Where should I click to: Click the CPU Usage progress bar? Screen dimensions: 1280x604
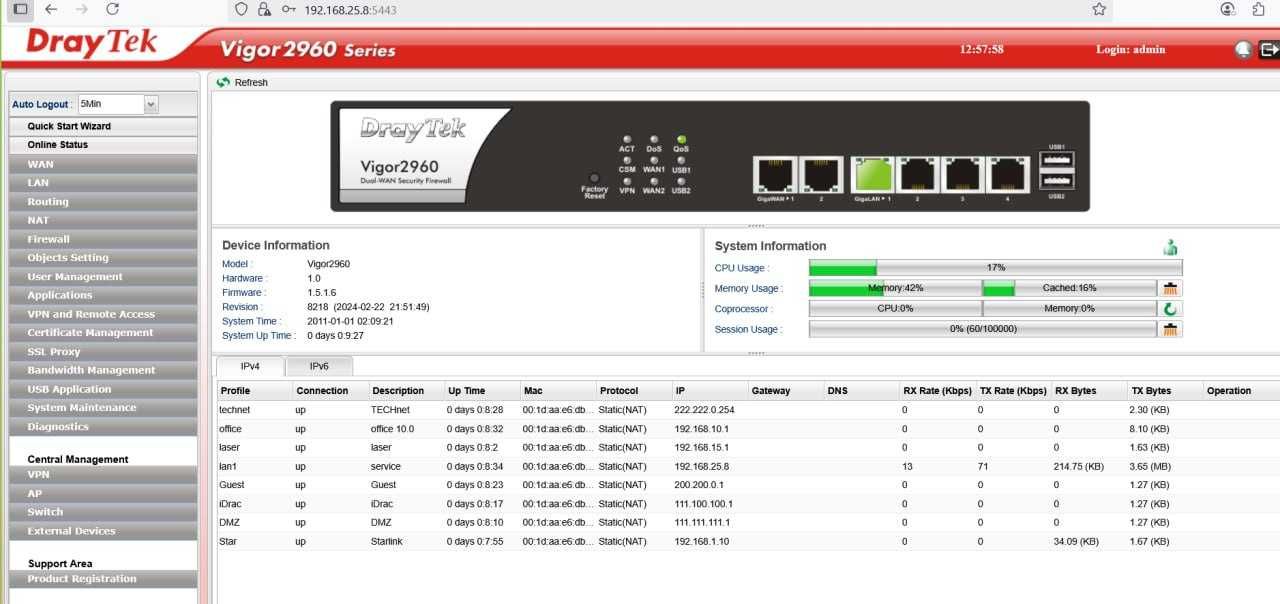tap(995, 268)
